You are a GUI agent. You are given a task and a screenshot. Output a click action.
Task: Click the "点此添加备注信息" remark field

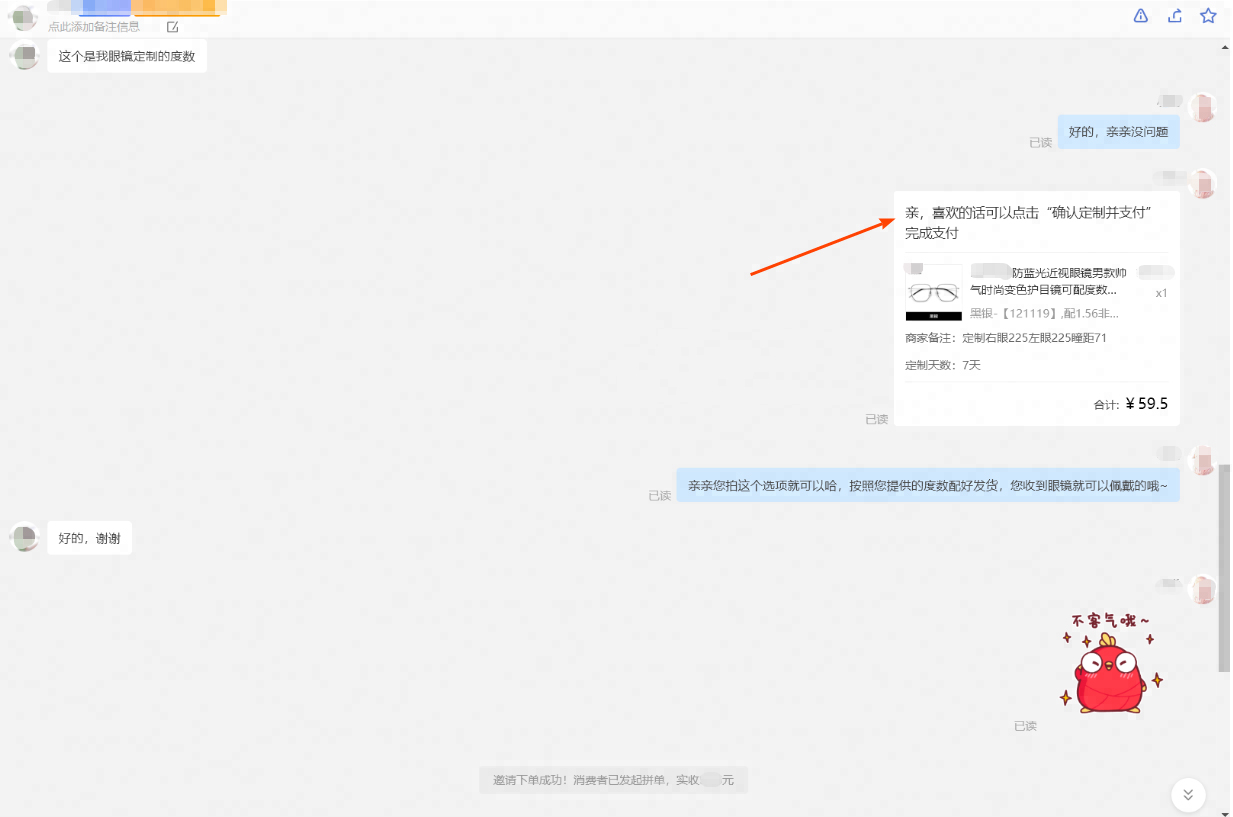point(94,27)
